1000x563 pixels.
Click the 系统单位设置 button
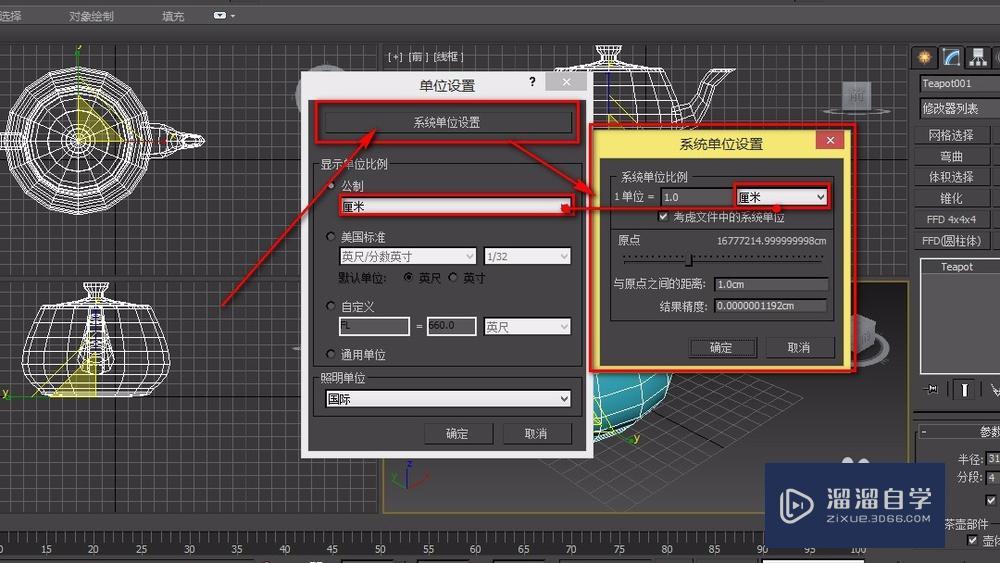click(x=448, y=122)
